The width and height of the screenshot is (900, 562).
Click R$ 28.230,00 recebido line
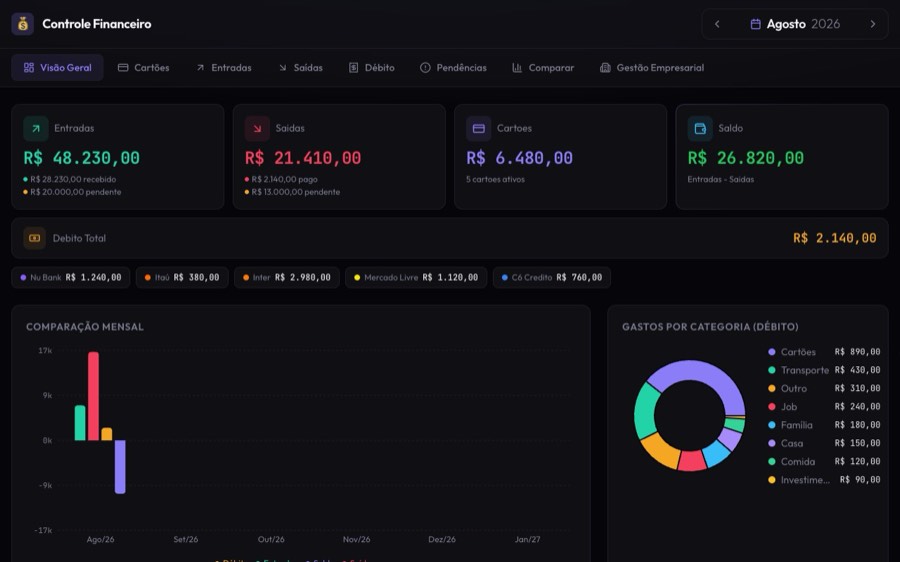point(69,179)
